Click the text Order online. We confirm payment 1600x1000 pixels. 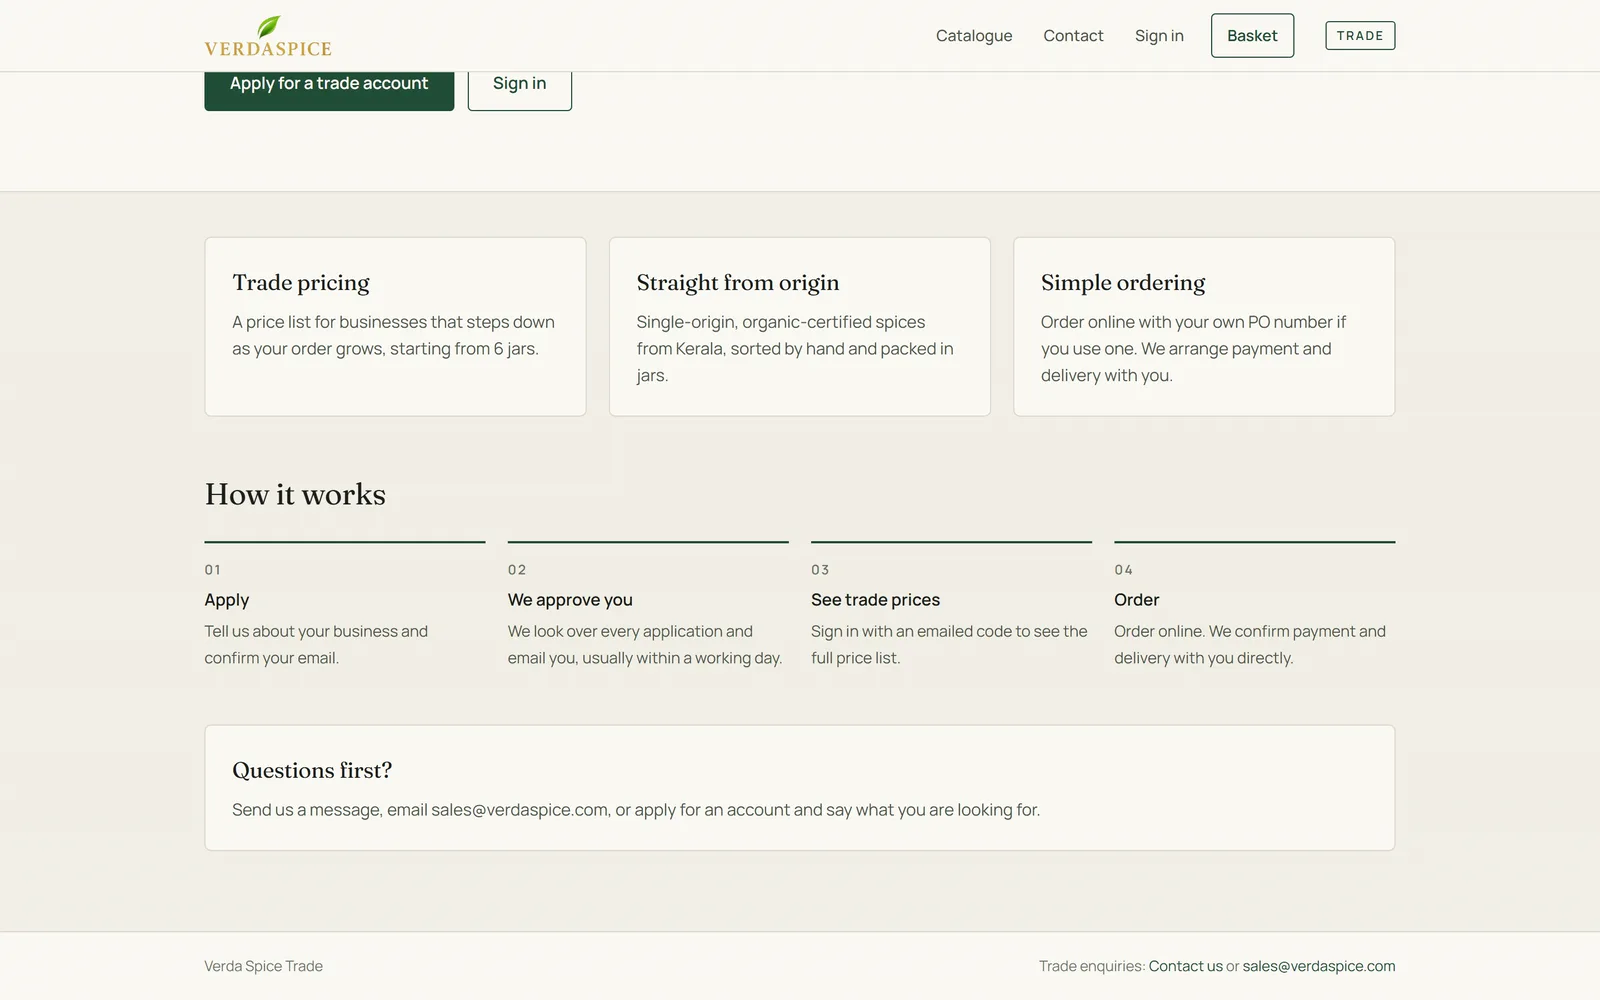tap(1250, 645)
